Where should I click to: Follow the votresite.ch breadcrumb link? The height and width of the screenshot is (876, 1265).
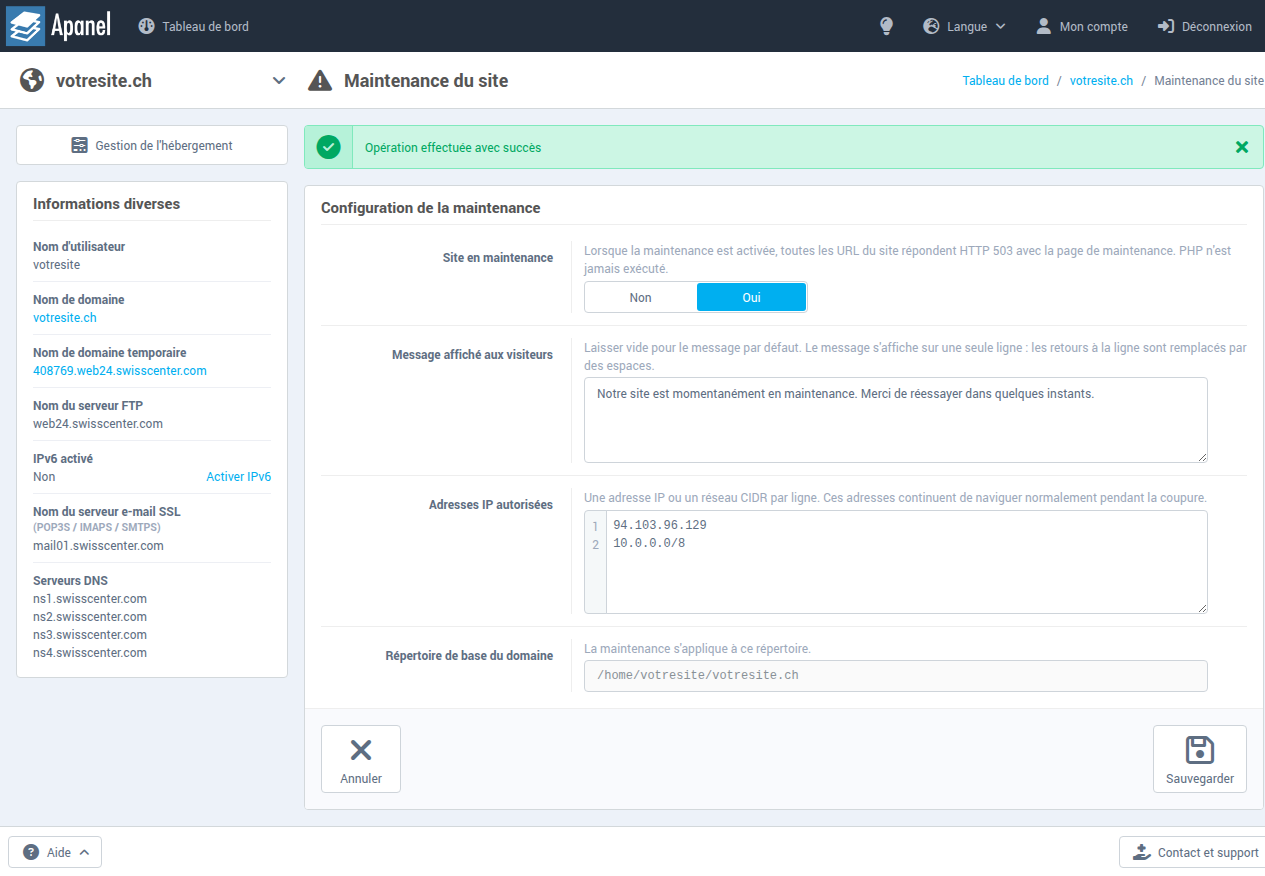coord(1102,81)
